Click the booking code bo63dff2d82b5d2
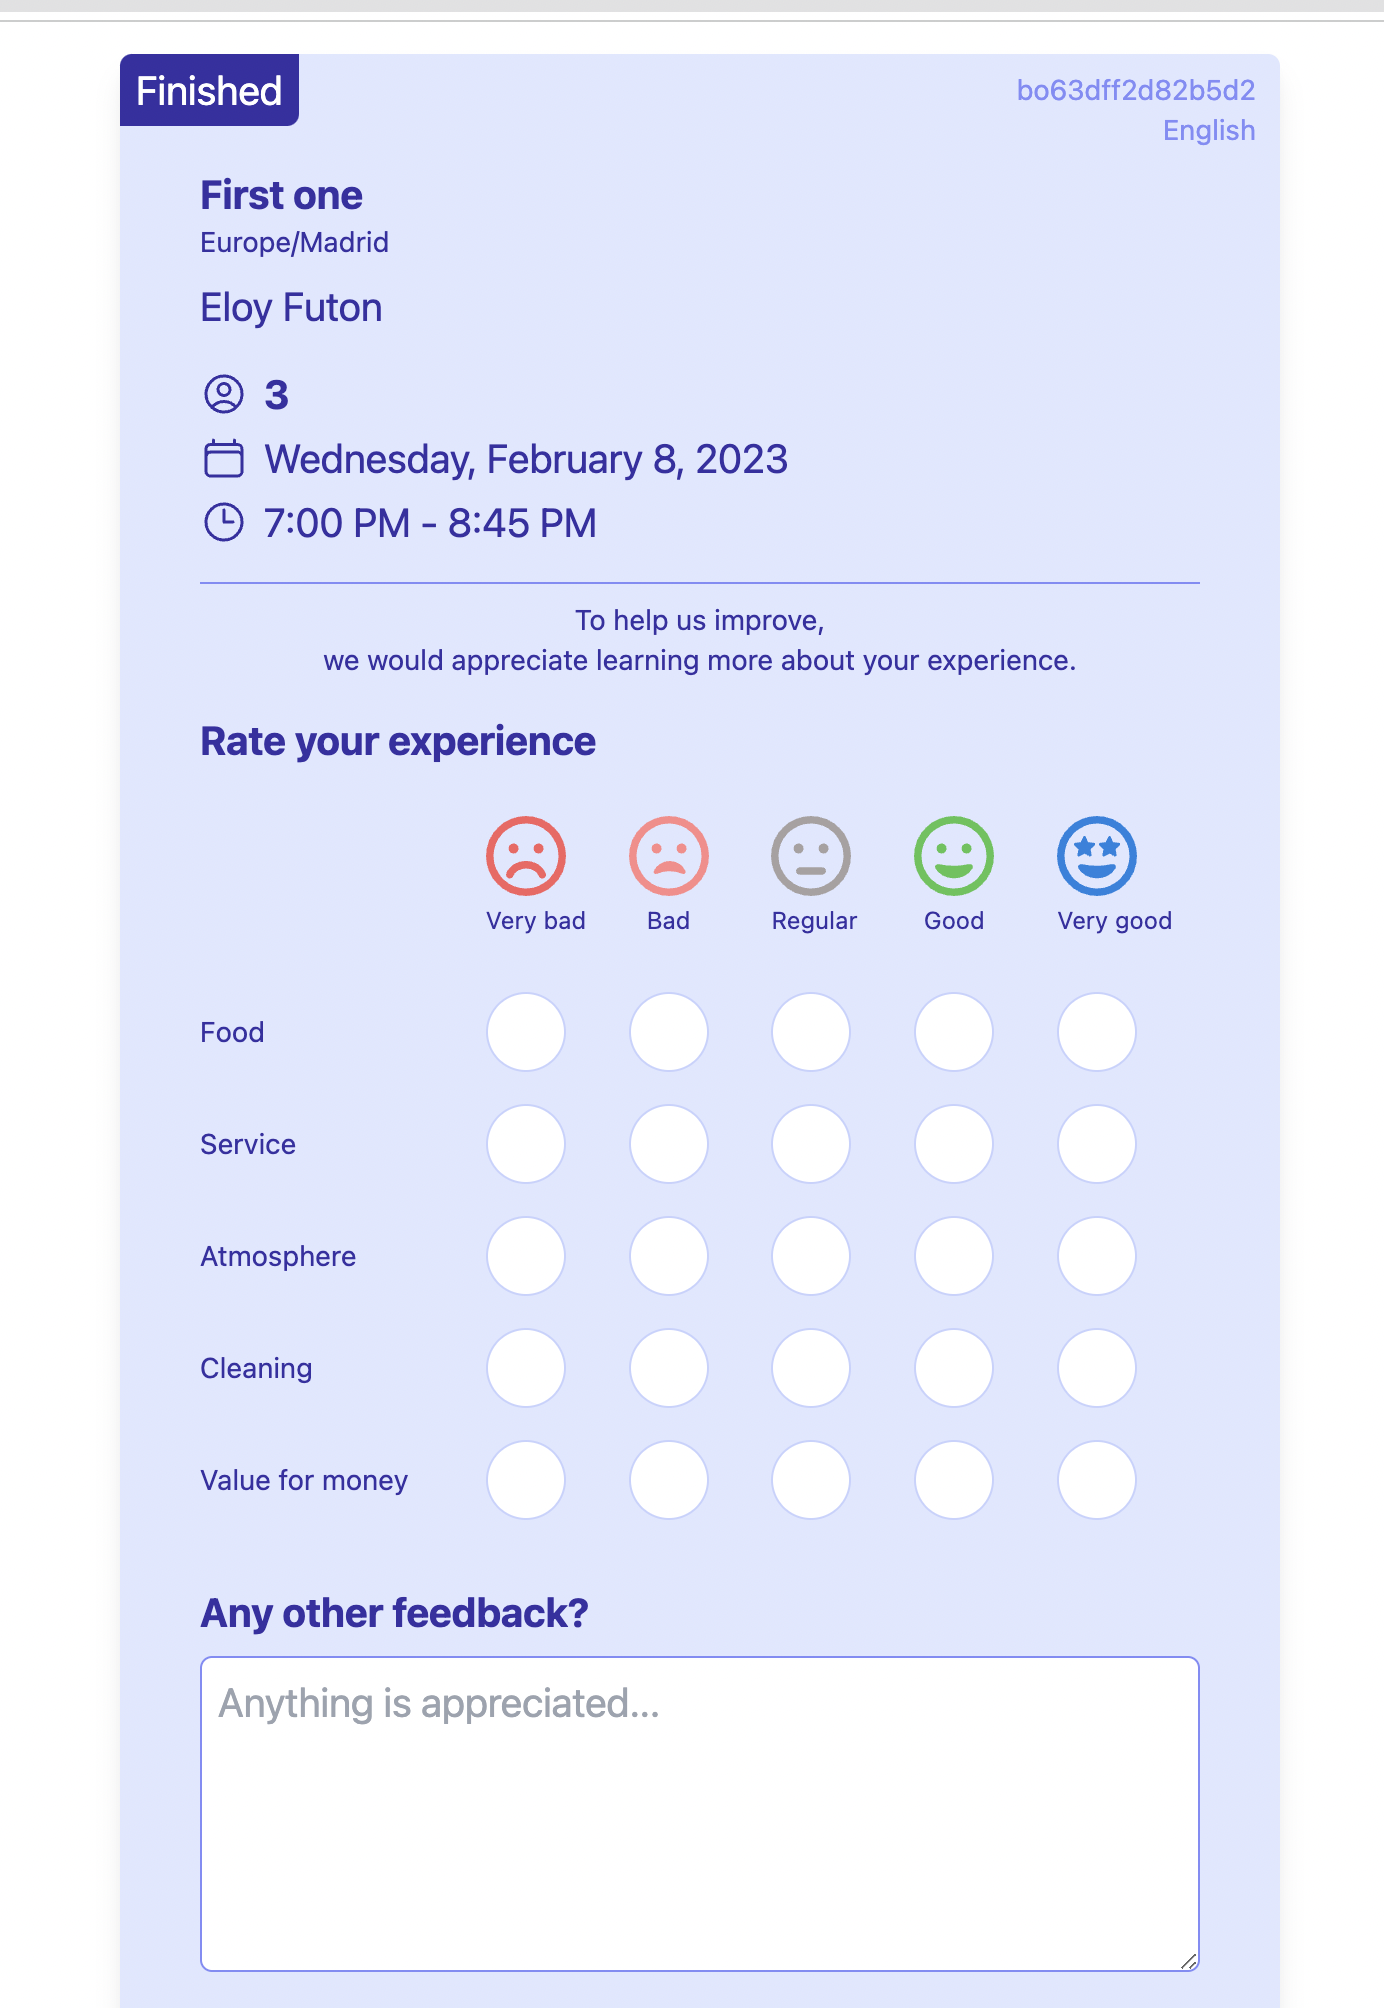 coord(1136,91)
